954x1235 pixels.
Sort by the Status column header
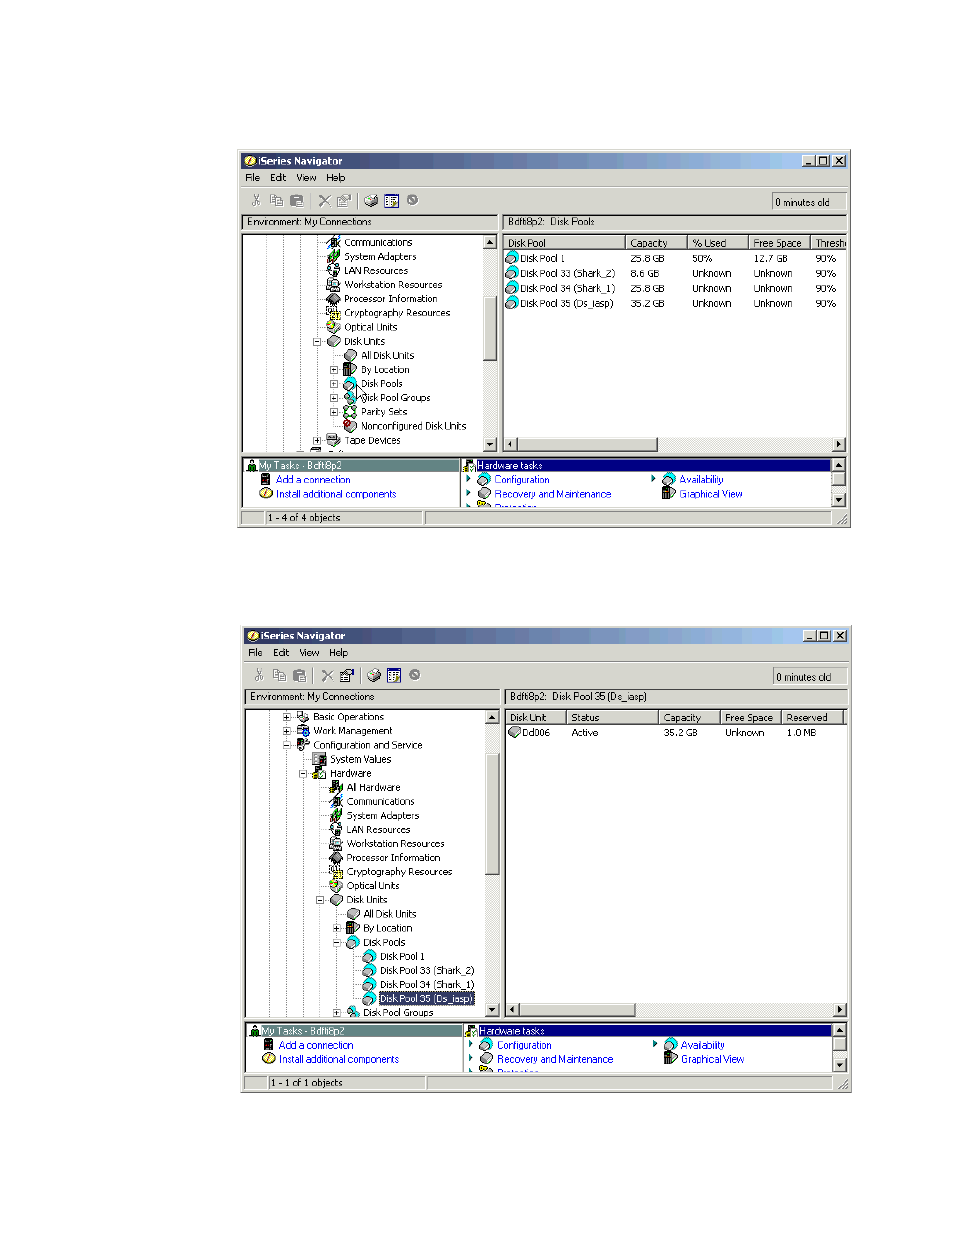[x=612, y=717]
